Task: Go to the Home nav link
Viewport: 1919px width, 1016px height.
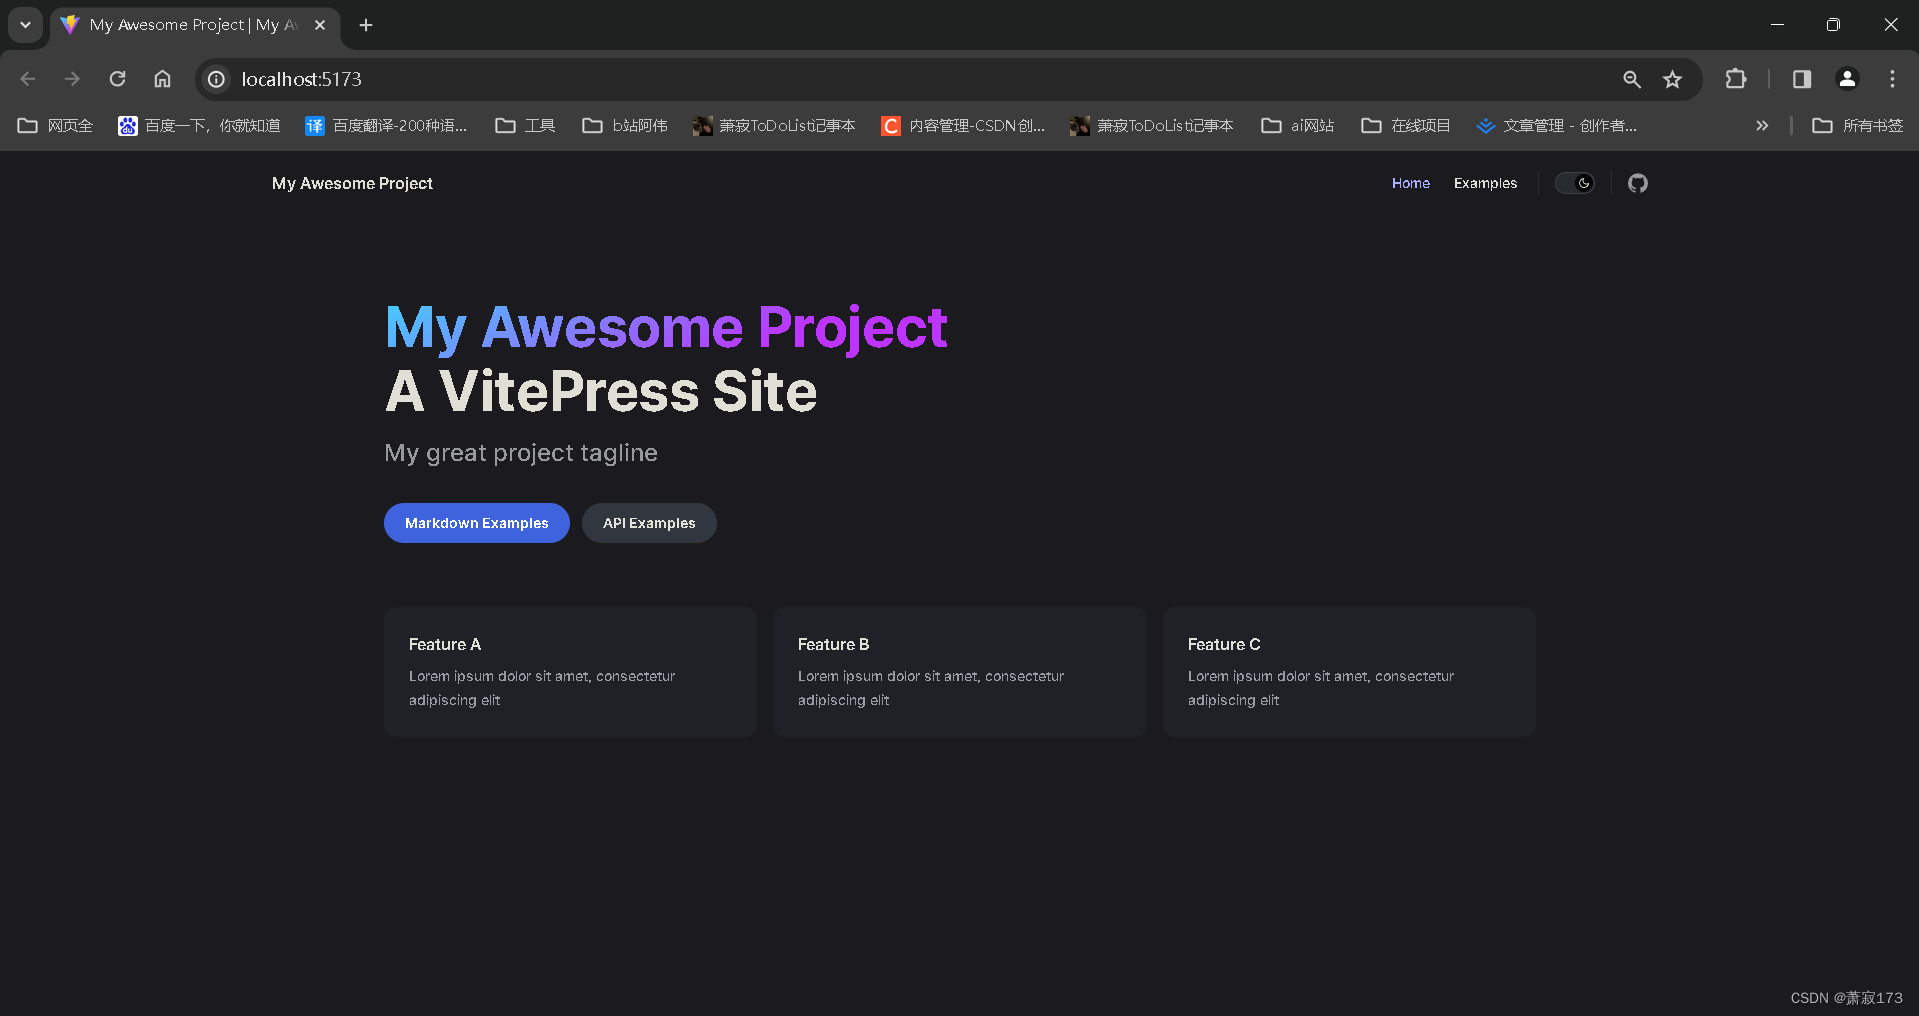Action: click(1410, 183)
